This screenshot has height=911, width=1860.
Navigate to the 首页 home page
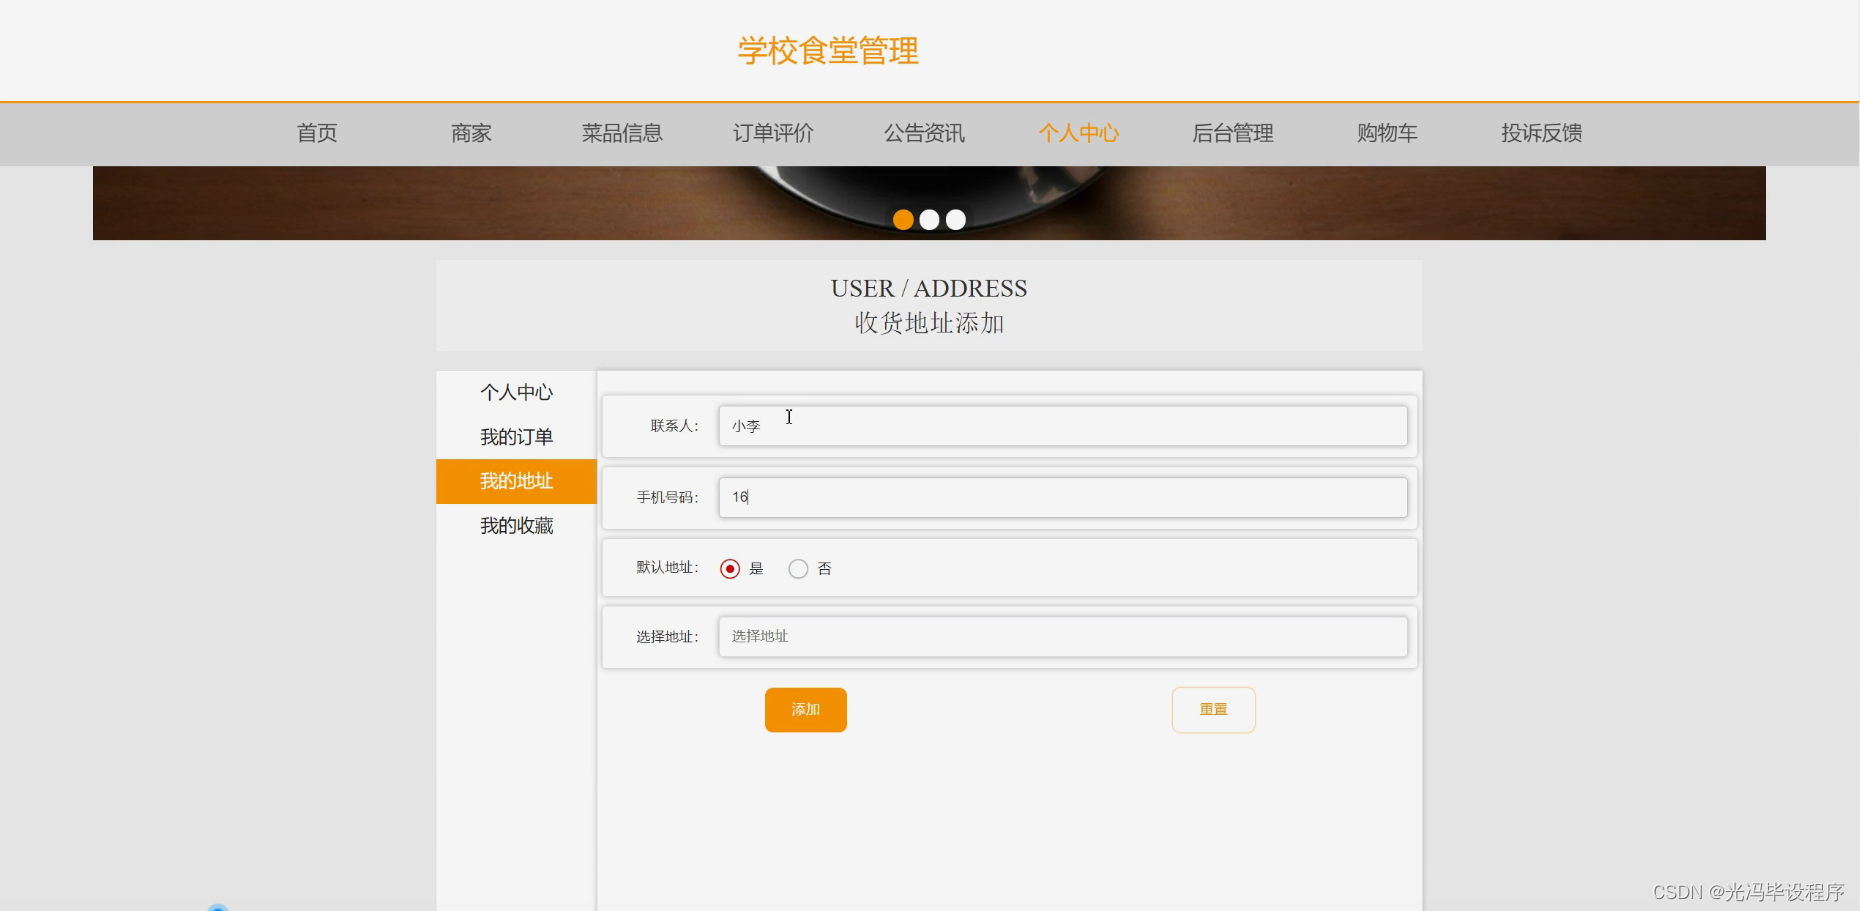click(x=316, y=133)
